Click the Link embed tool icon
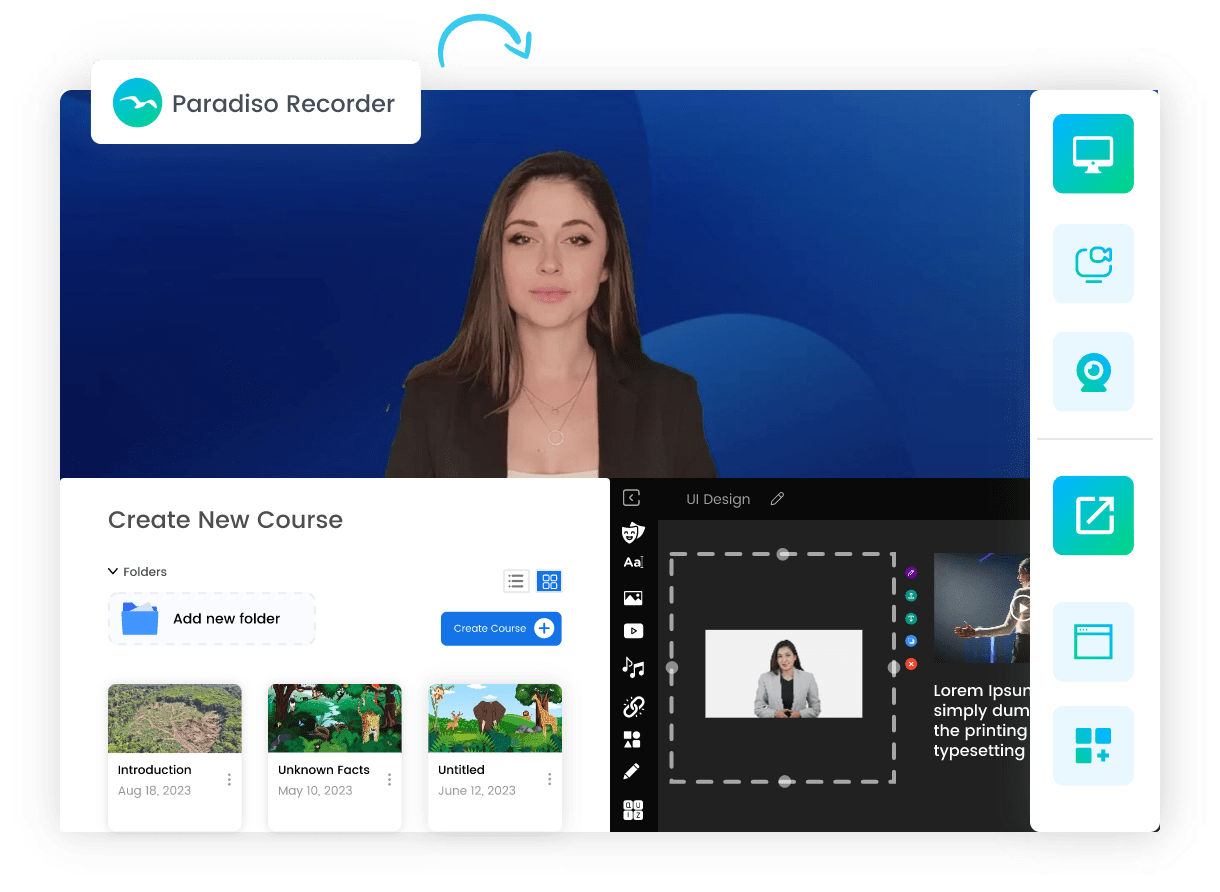Screen dimensions: 1220x892 (x=633, y=705)
